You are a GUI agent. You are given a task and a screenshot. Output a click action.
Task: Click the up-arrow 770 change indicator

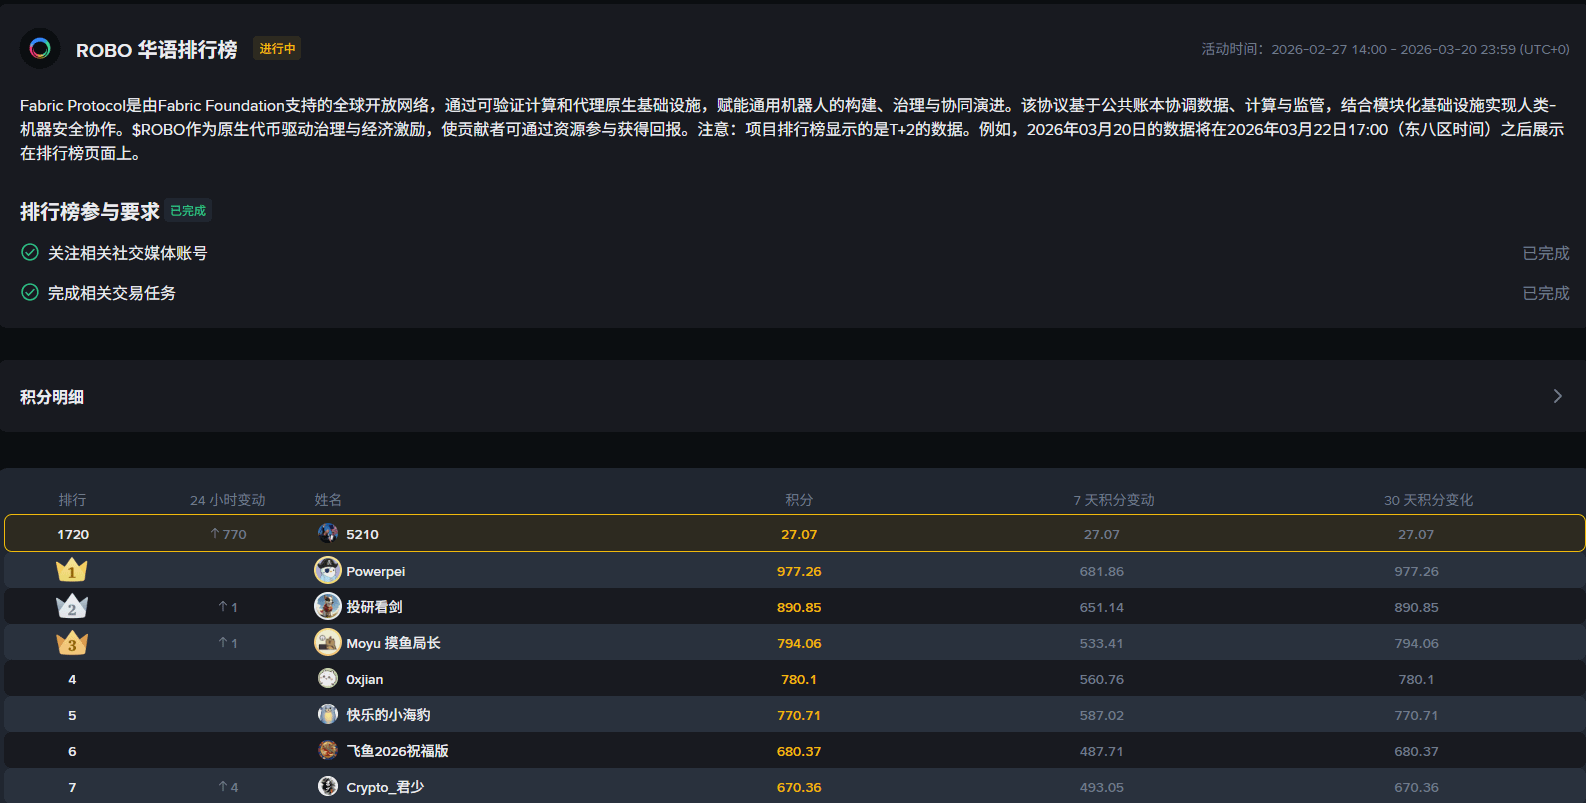tap(228, 534)
